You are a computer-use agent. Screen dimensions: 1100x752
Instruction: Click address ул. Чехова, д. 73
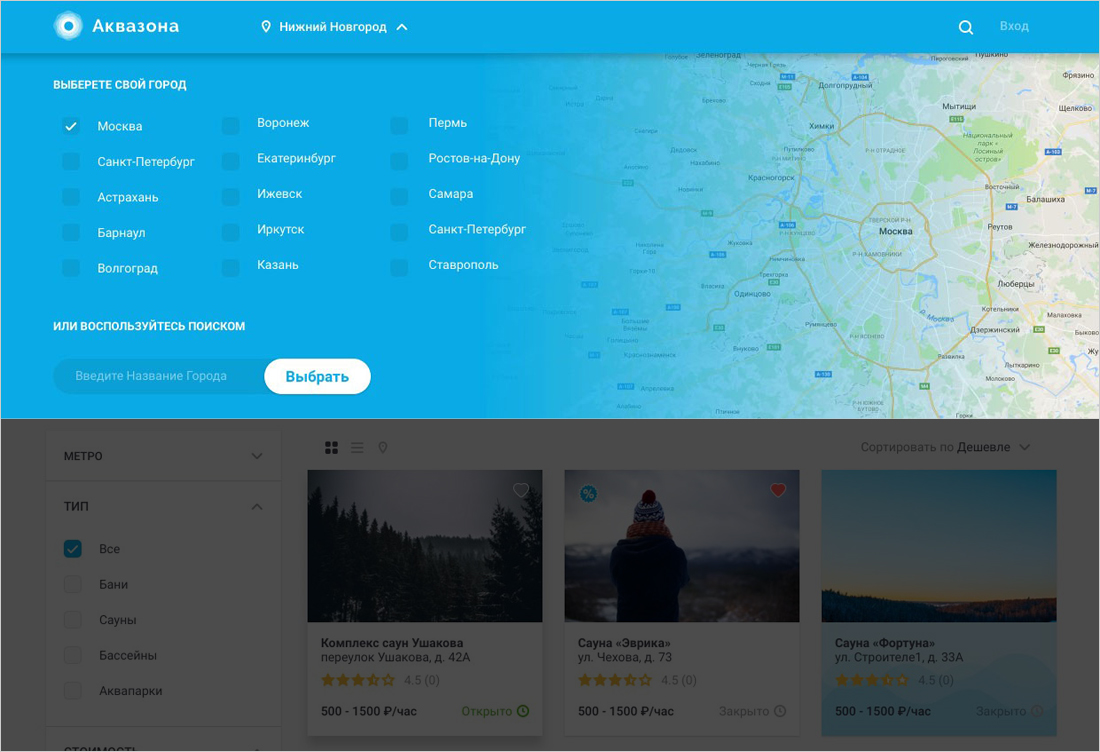624,657
